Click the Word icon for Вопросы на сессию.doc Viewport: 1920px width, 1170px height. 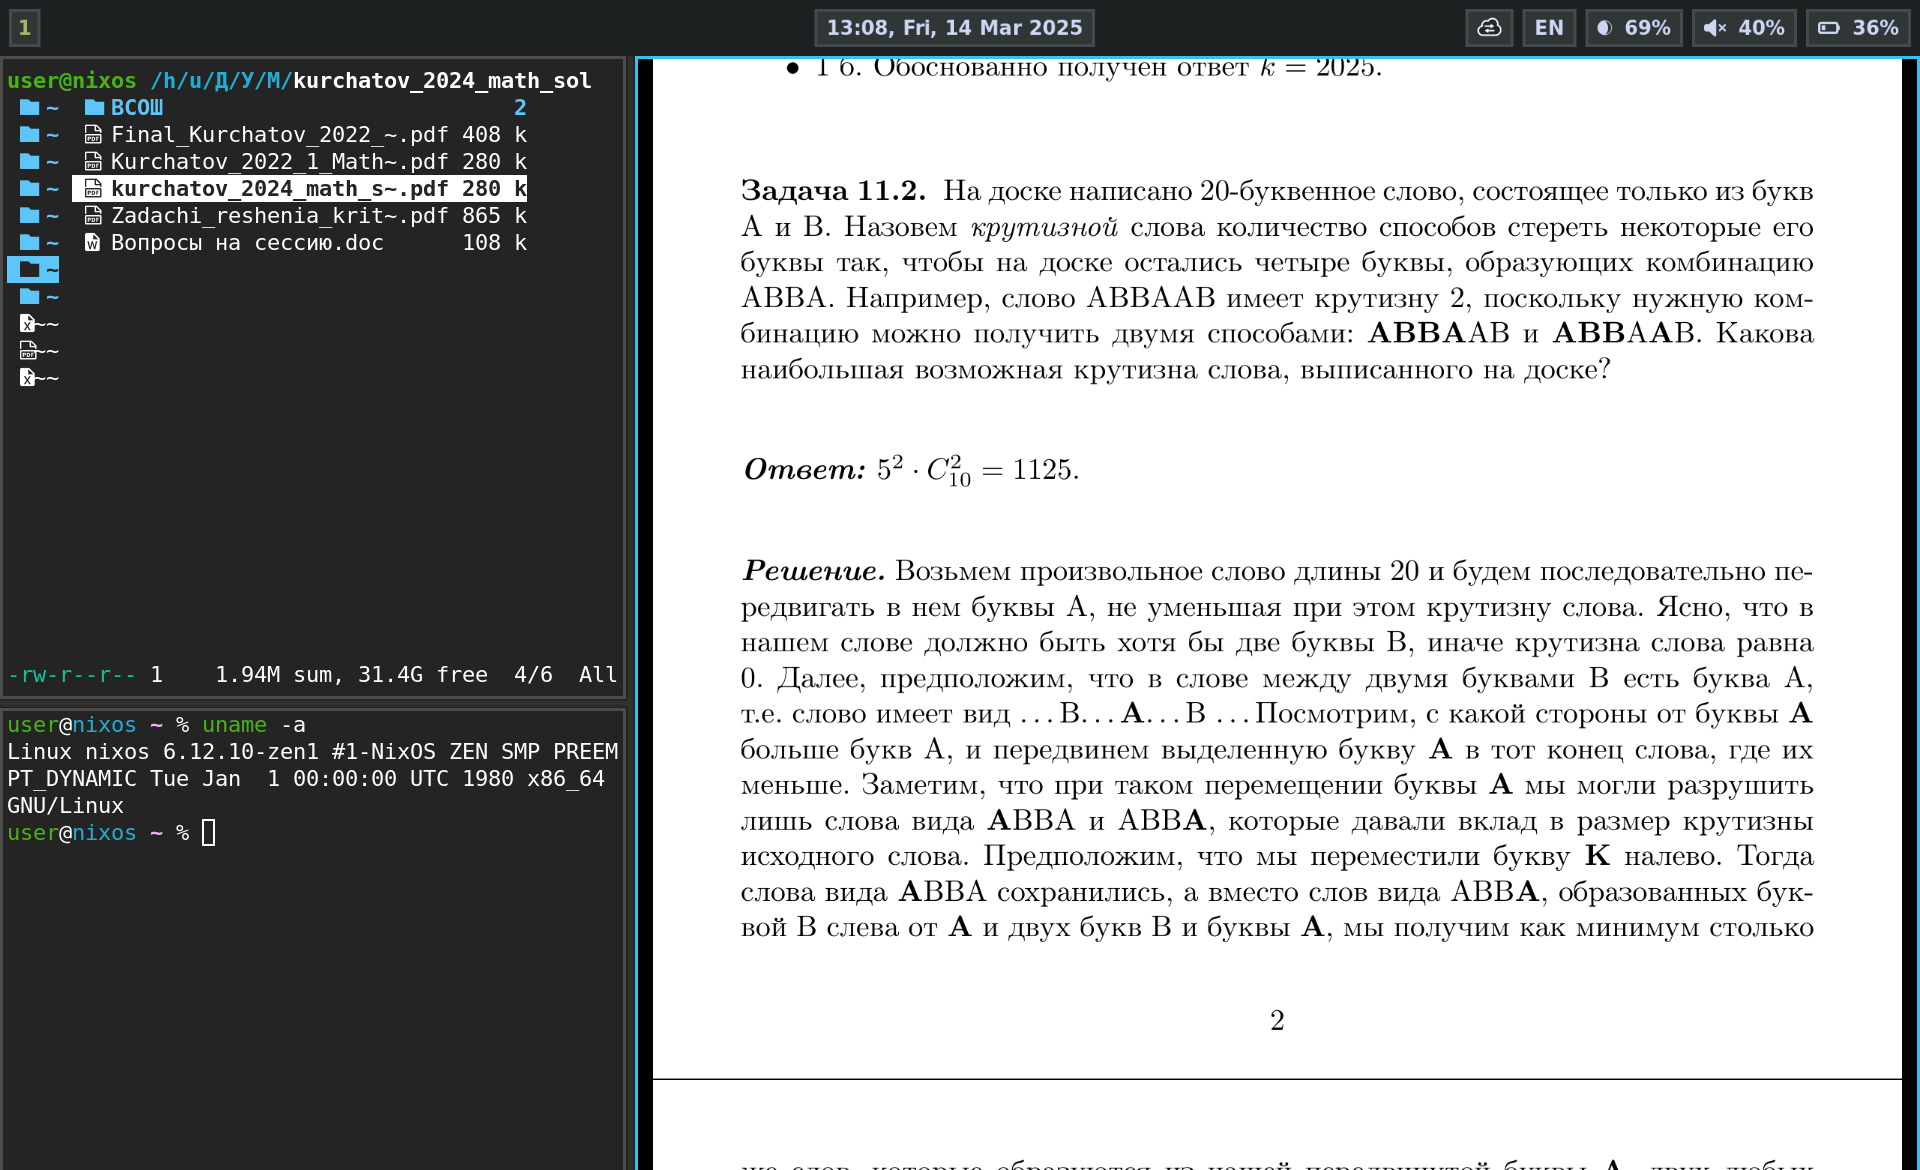coord(93,243)
